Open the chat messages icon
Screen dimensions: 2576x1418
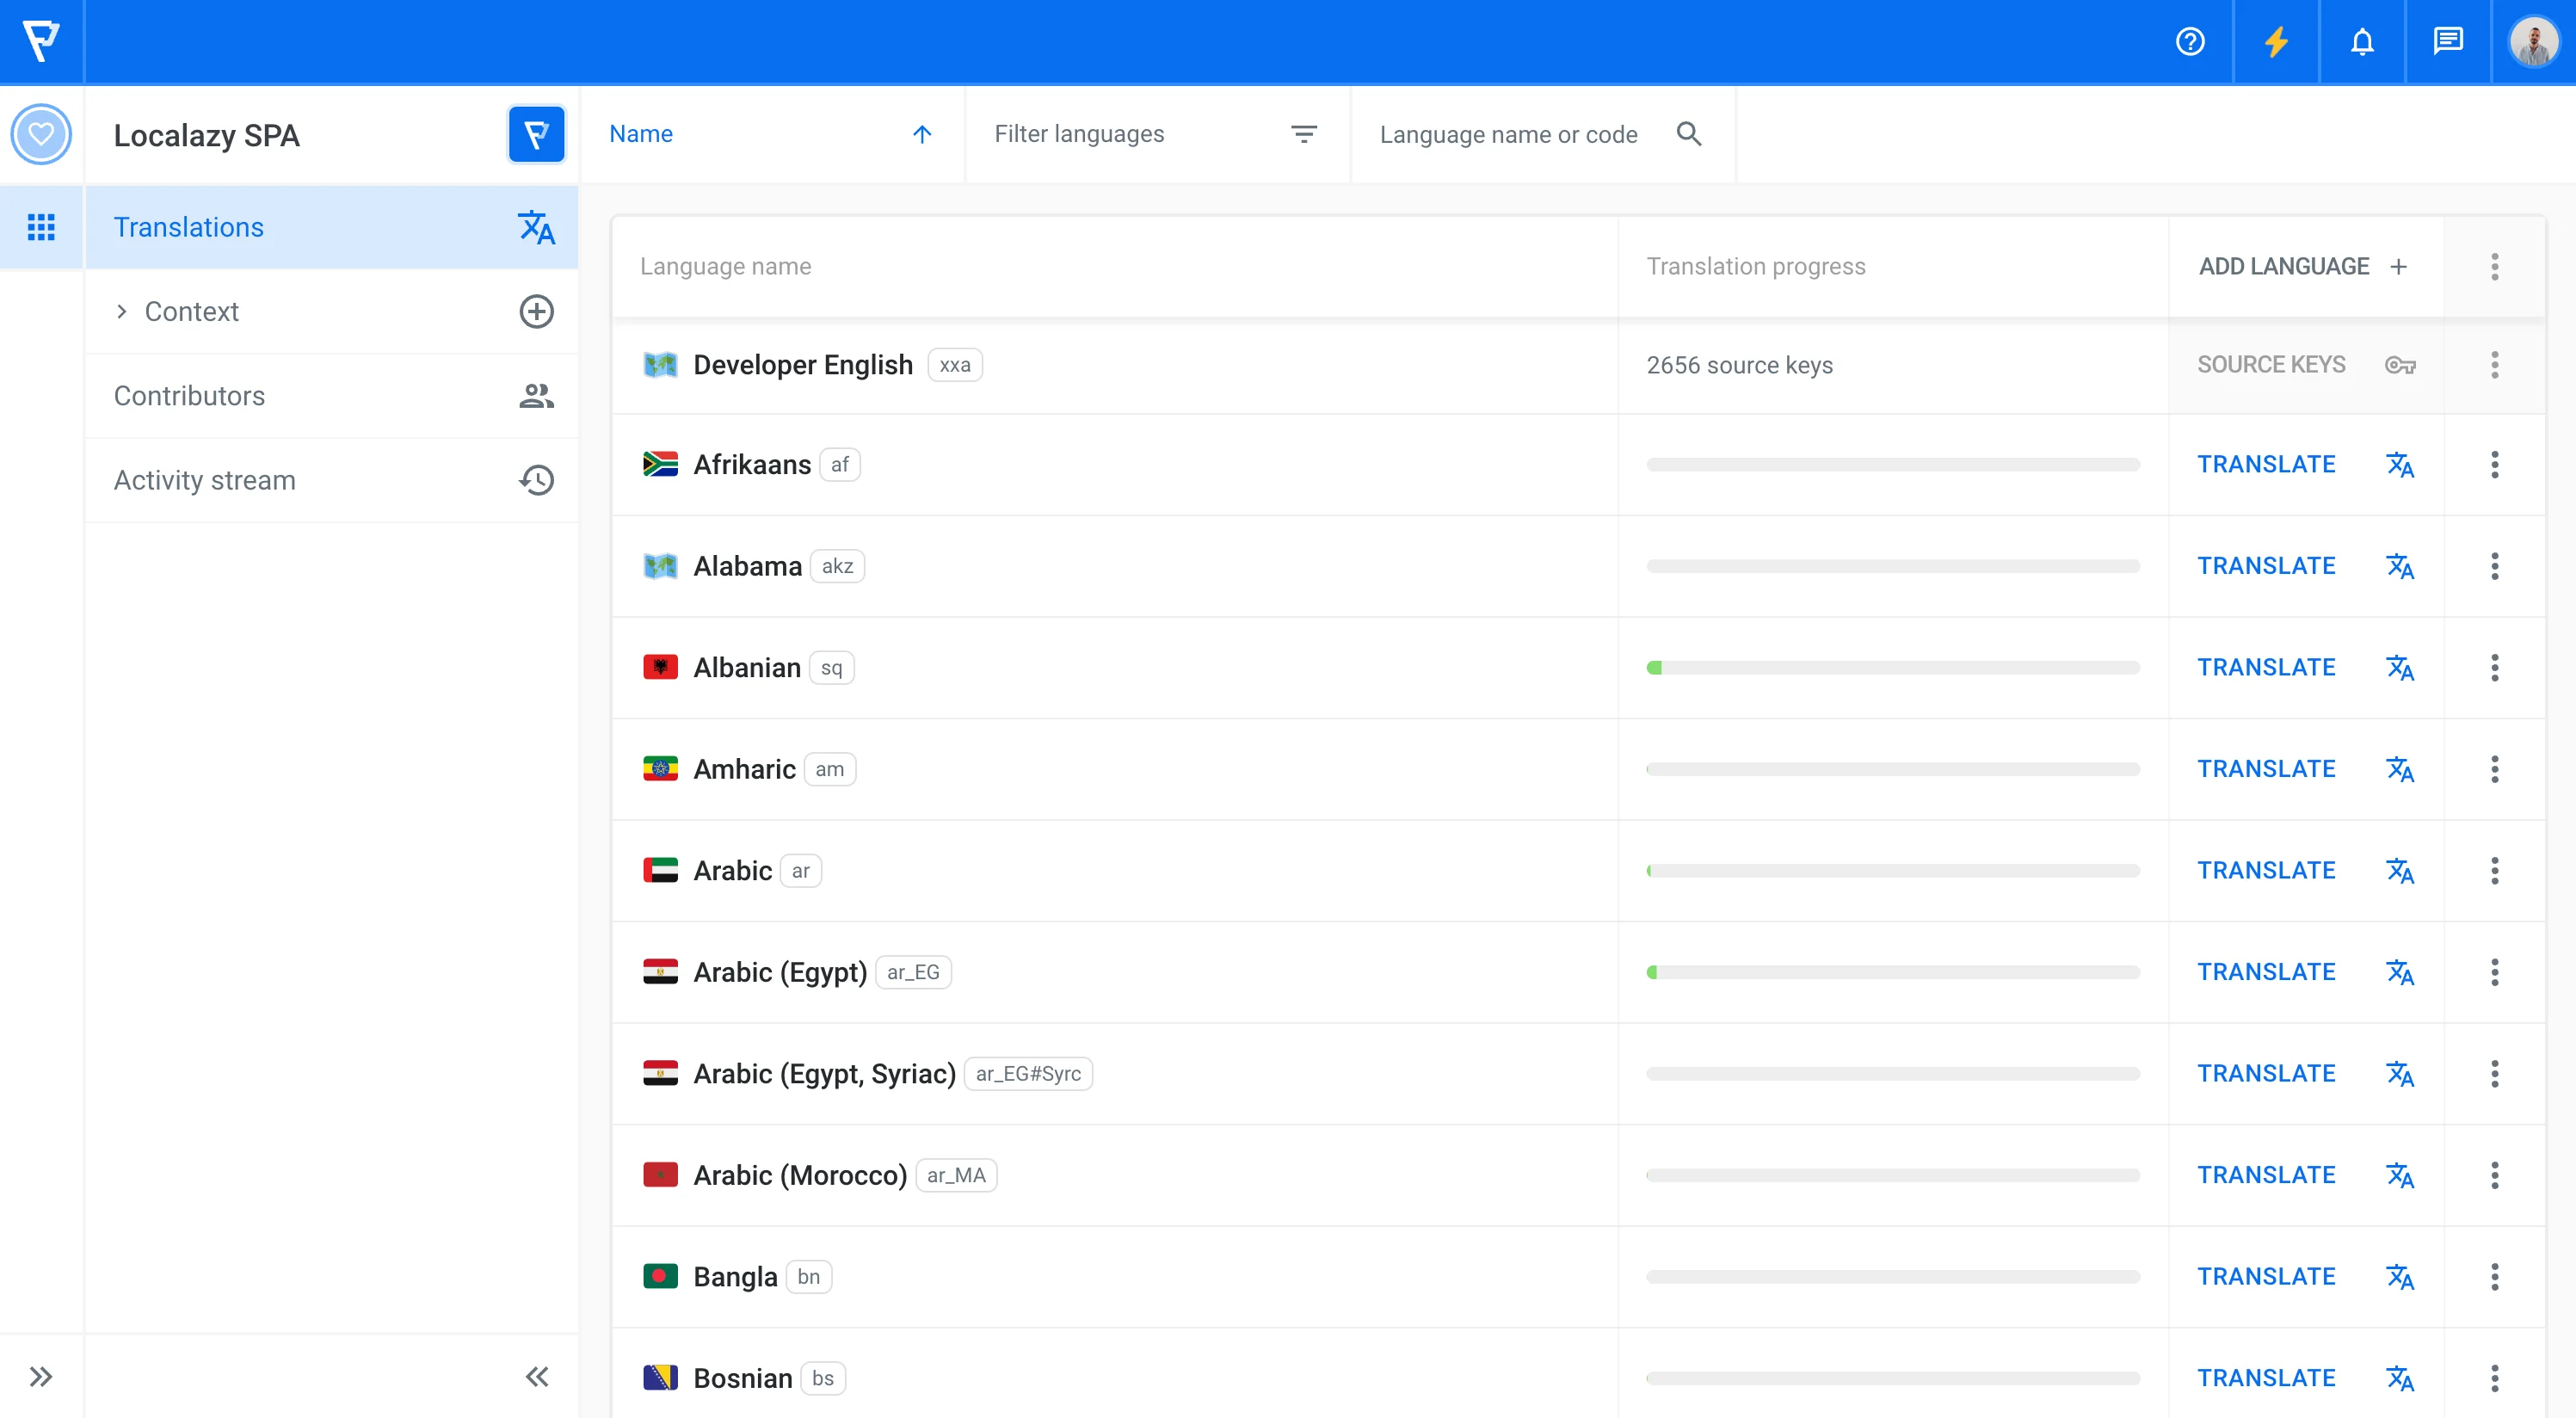[2447, 42]
